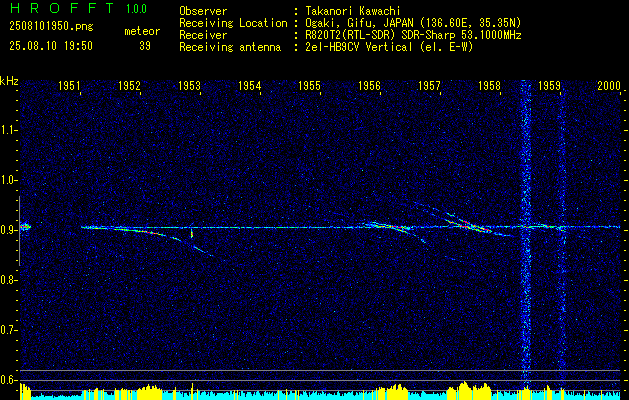The height and width of the screenshot is (400, 629).
Task: Click the short vertical spike at 1953
Action: pyautogui.click(x=191, y=233)
